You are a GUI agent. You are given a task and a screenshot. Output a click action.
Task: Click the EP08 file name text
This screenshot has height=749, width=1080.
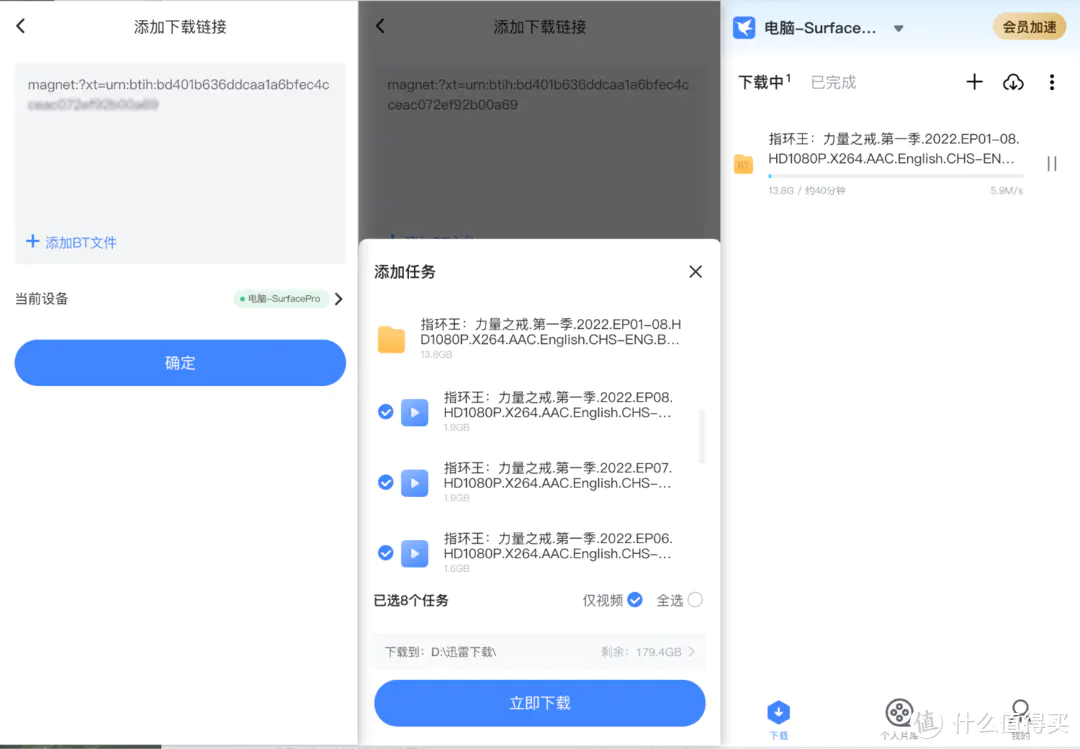click(x=558, y=404)
